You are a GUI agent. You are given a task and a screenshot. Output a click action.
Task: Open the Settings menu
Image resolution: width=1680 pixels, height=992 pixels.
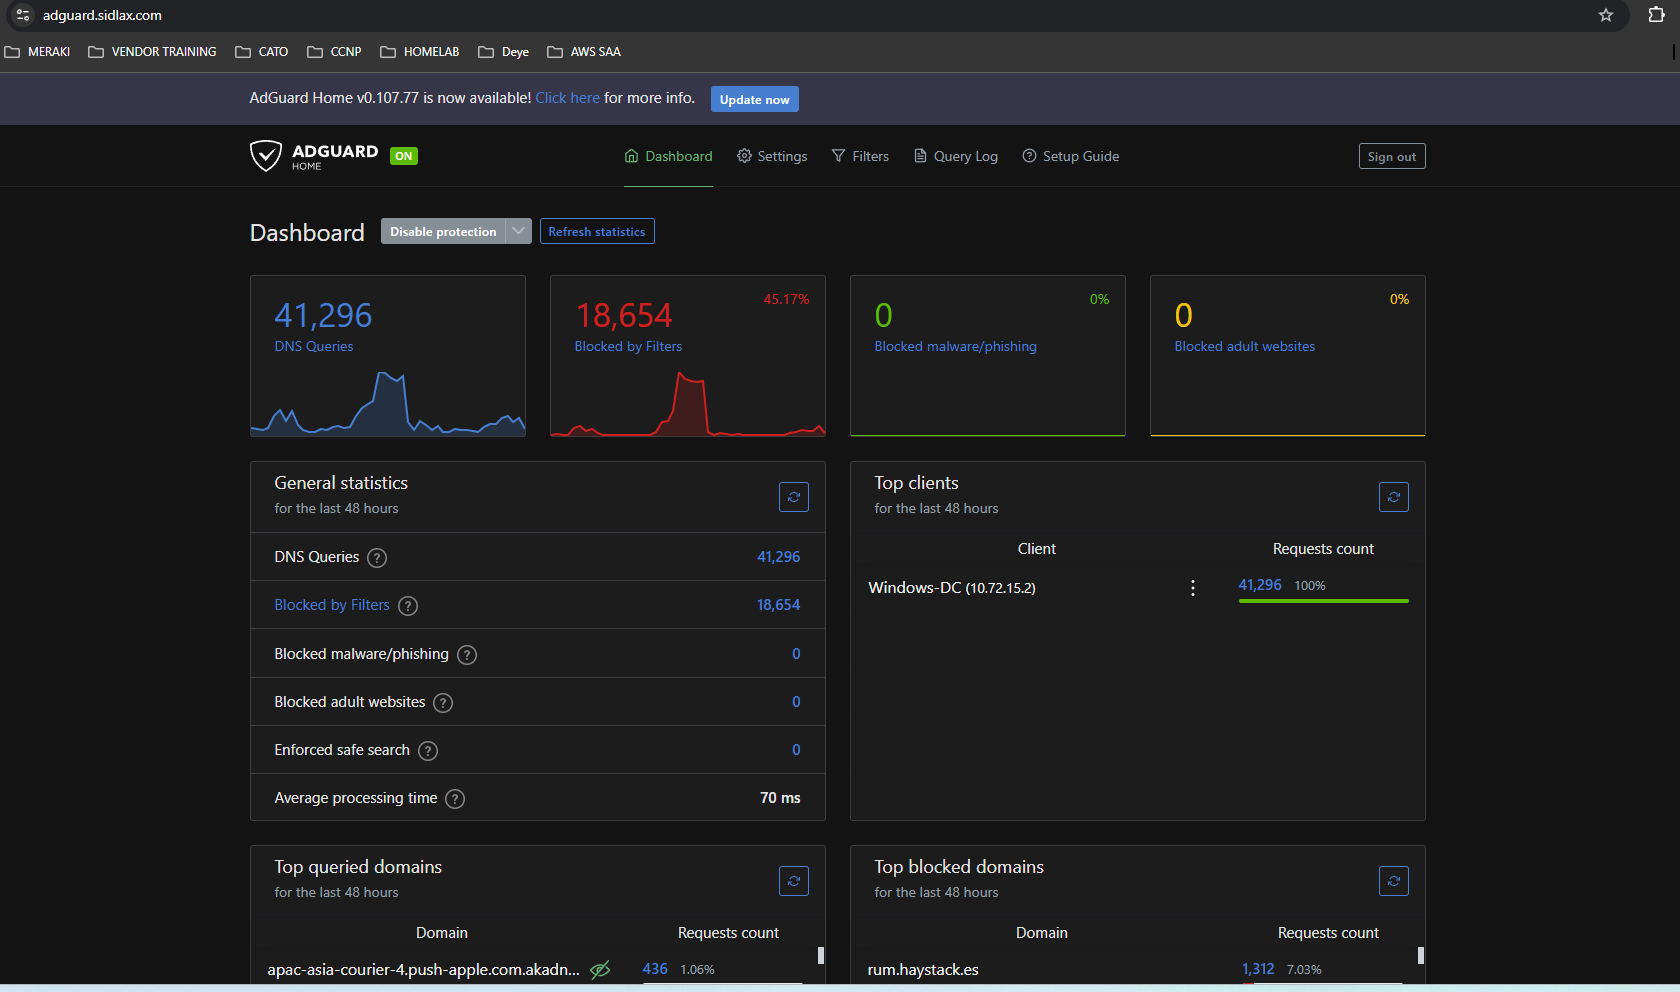click(x=772, y=156)
